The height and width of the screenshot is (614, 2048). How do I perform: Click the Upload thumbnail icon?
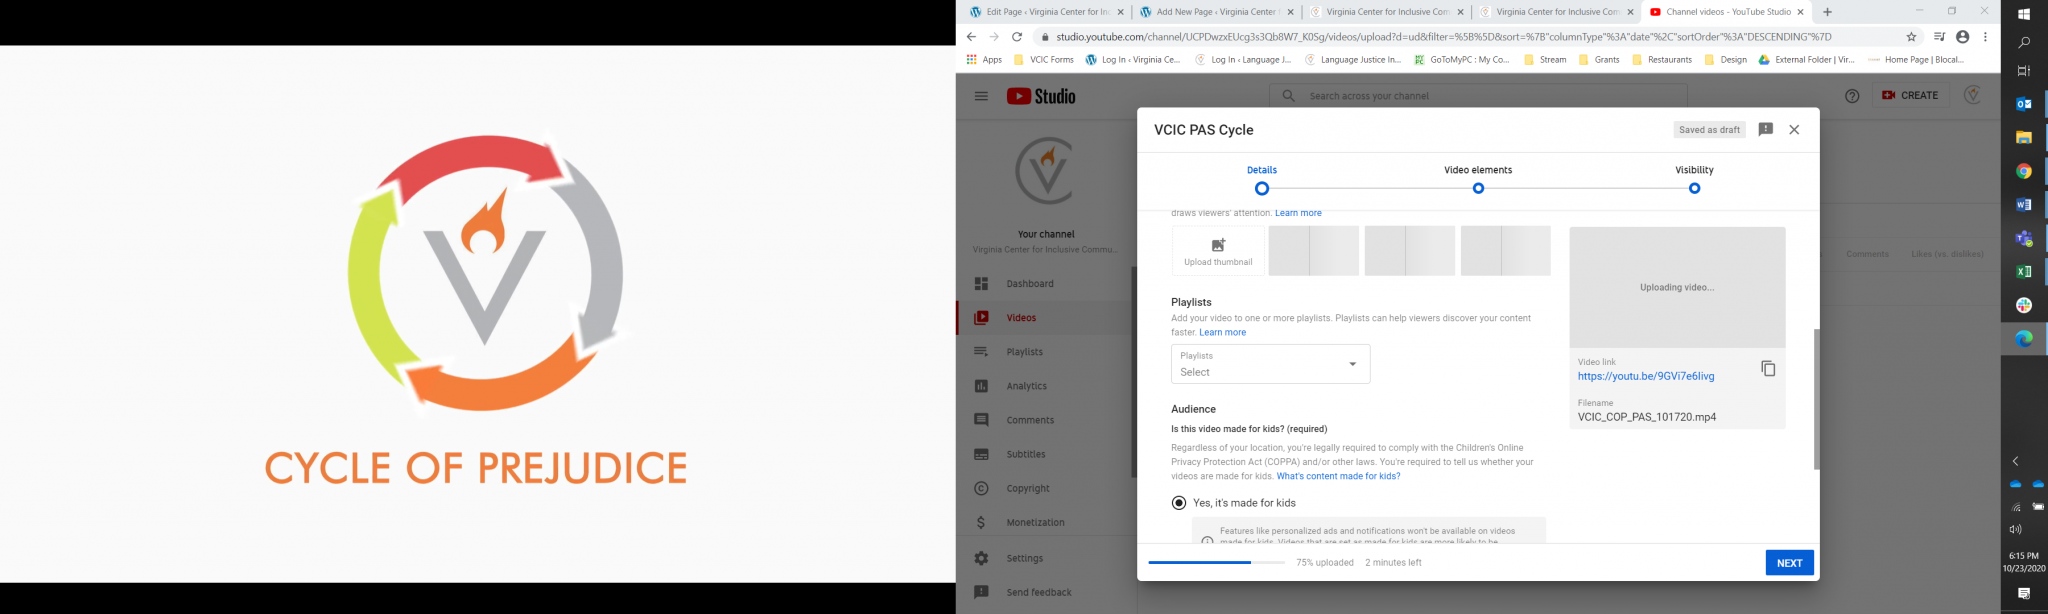point(1217,246)
